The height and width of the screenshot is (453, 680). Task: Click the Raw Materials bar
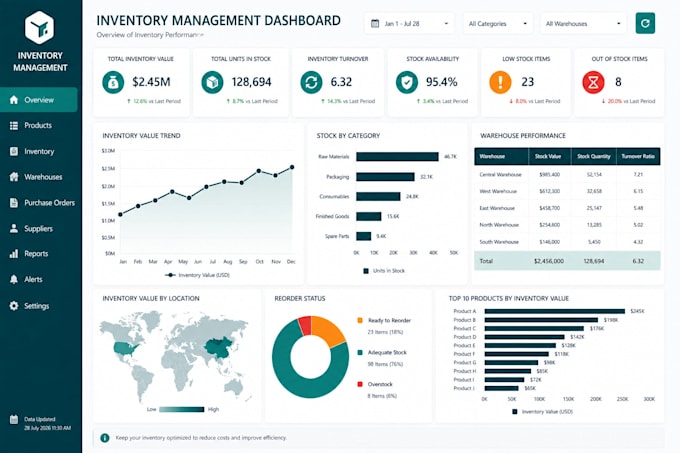coord(397,156)
